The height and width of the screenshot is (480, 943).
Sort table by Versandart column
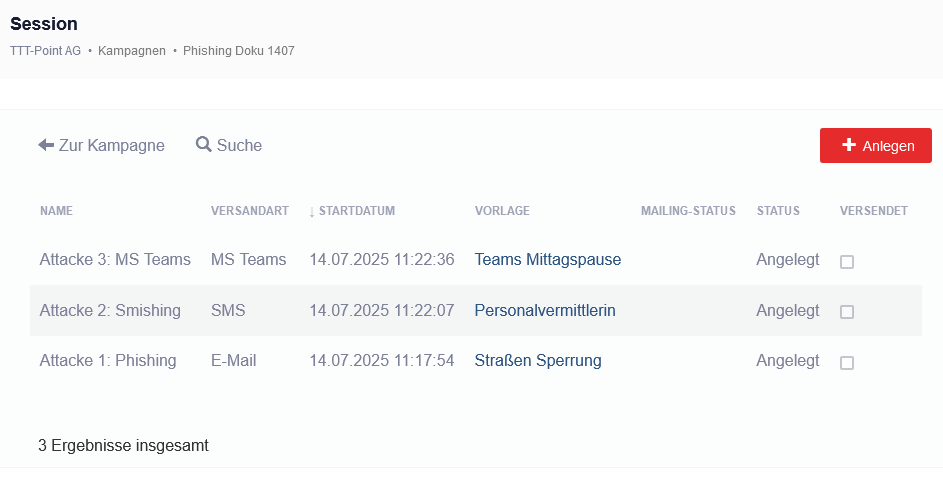[249, 211]
